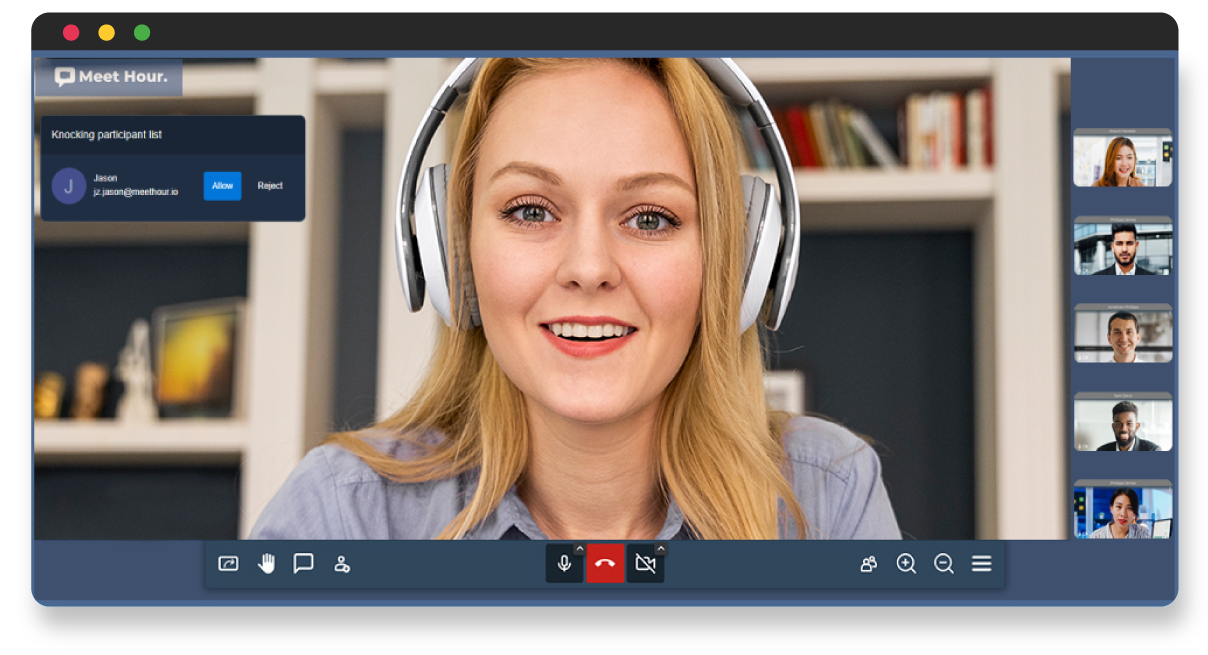This screenshot has width=1208, height=655.
Task: Select the top participant thumbnail
Action: pyautogui.click(x=1122, y=158)
